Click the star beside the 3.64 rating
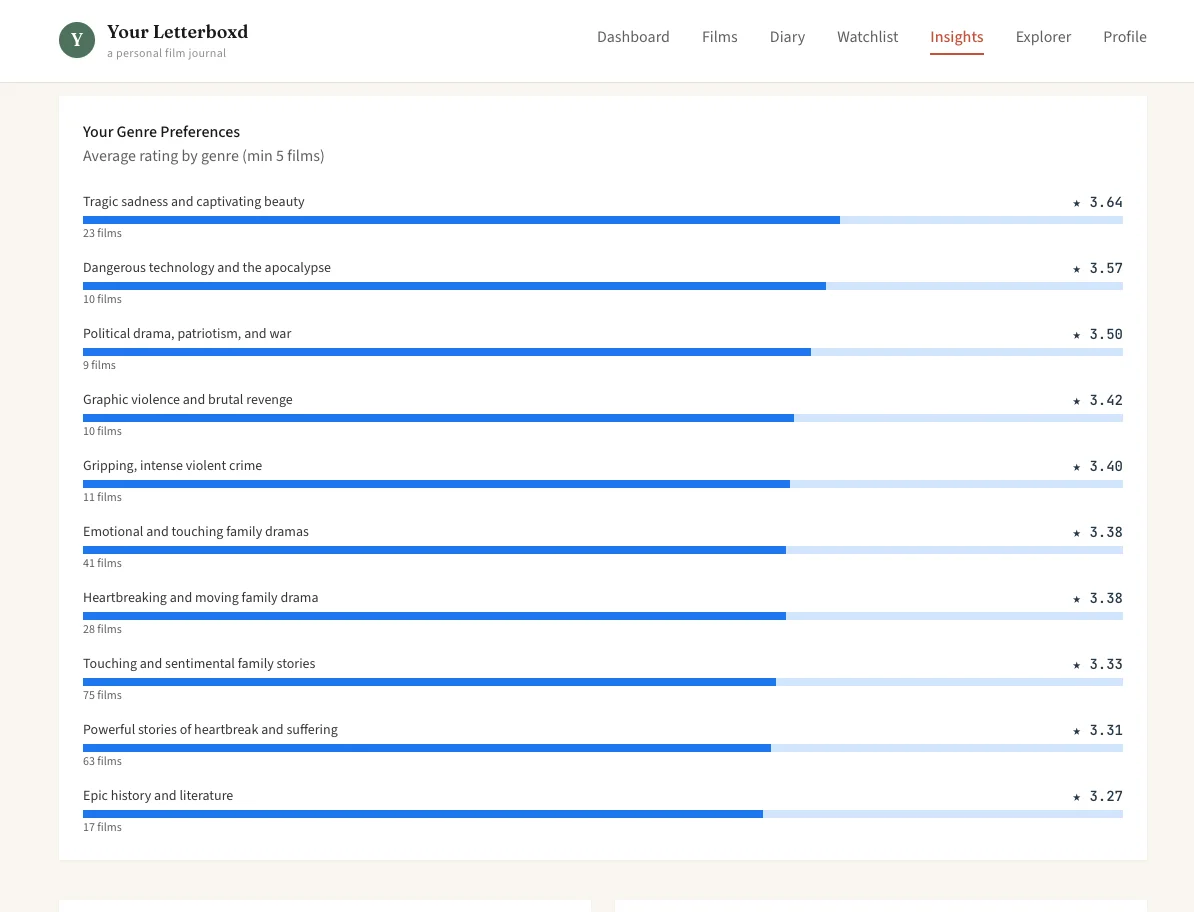 (x=1077, y=203)
